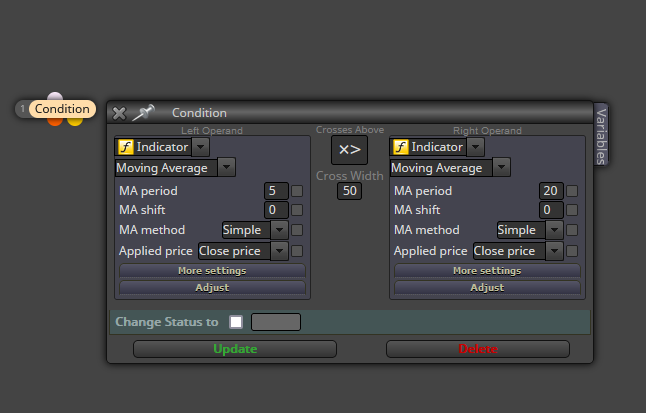
Task: Click the yellow output dot under Condition node
Action: tap(75, 121)
